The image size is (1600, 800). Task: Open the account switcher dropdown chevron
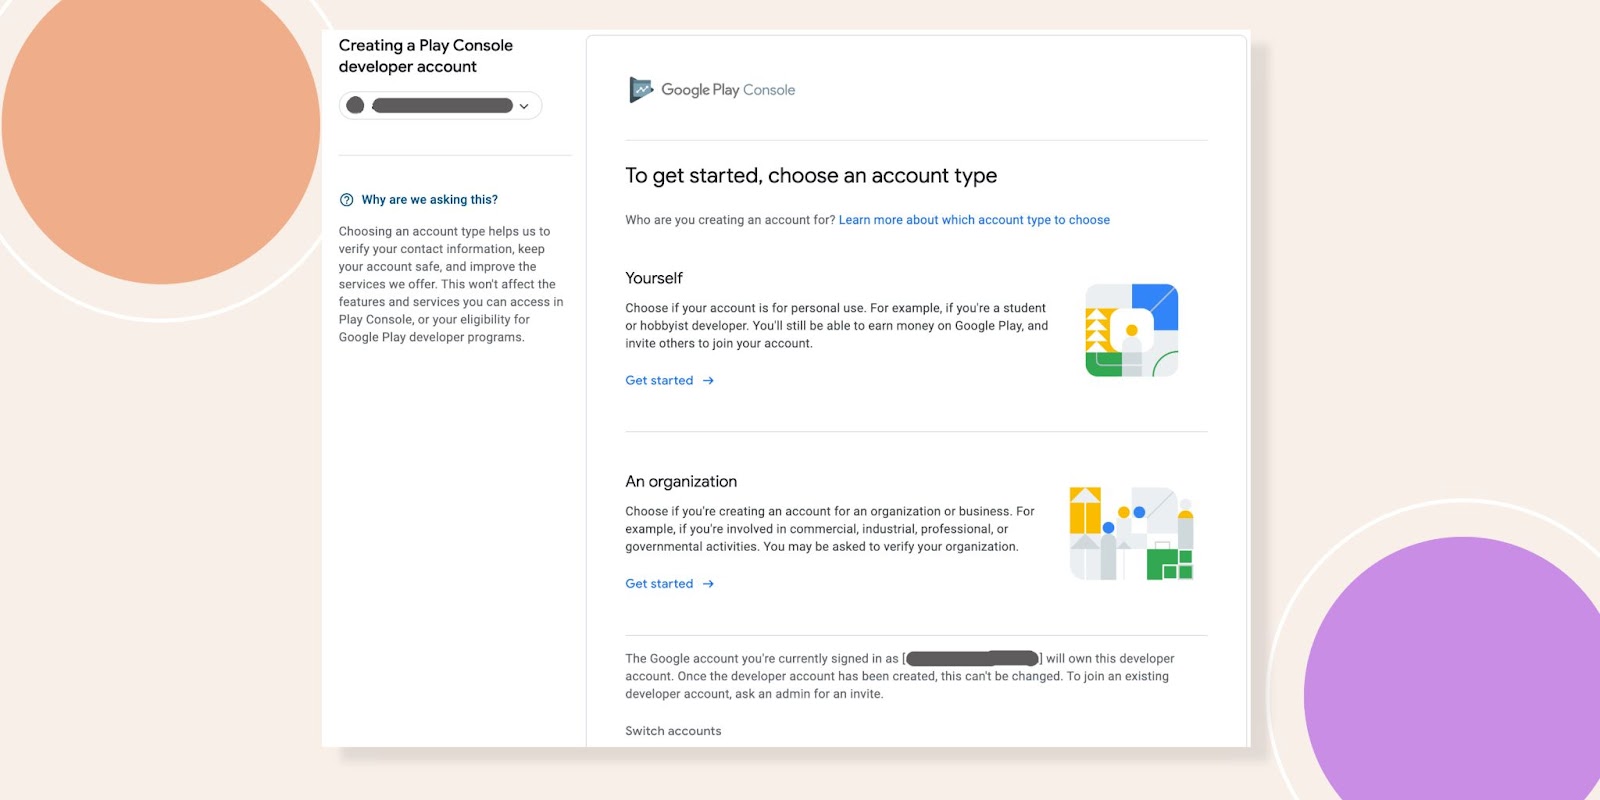(524, 106)
